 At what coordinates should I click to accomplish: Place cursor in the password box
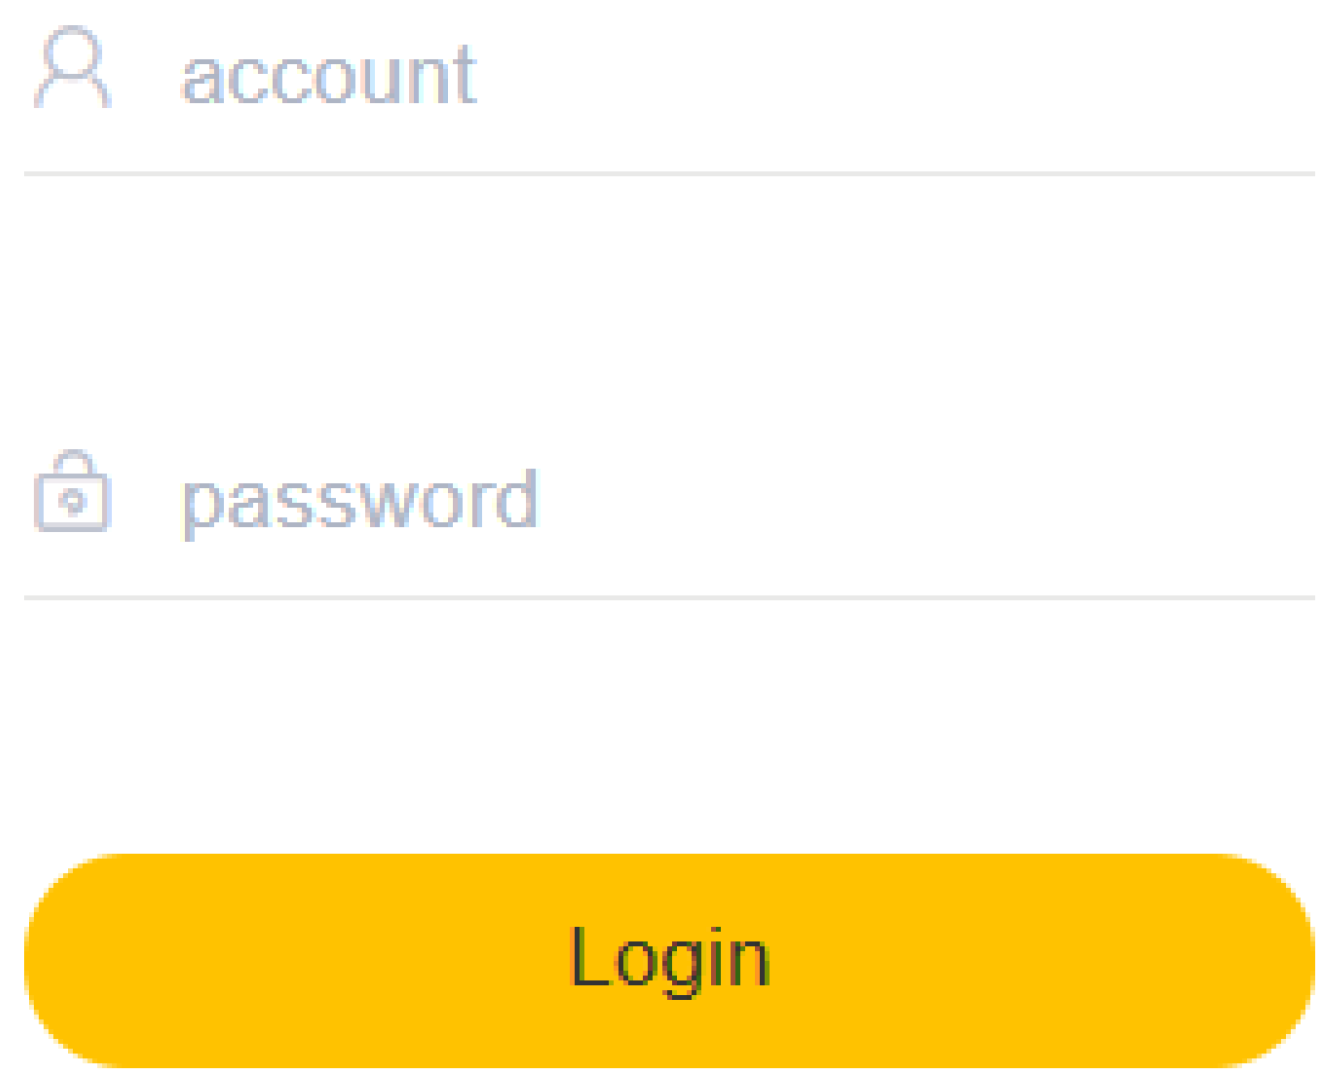click(668, 498)
